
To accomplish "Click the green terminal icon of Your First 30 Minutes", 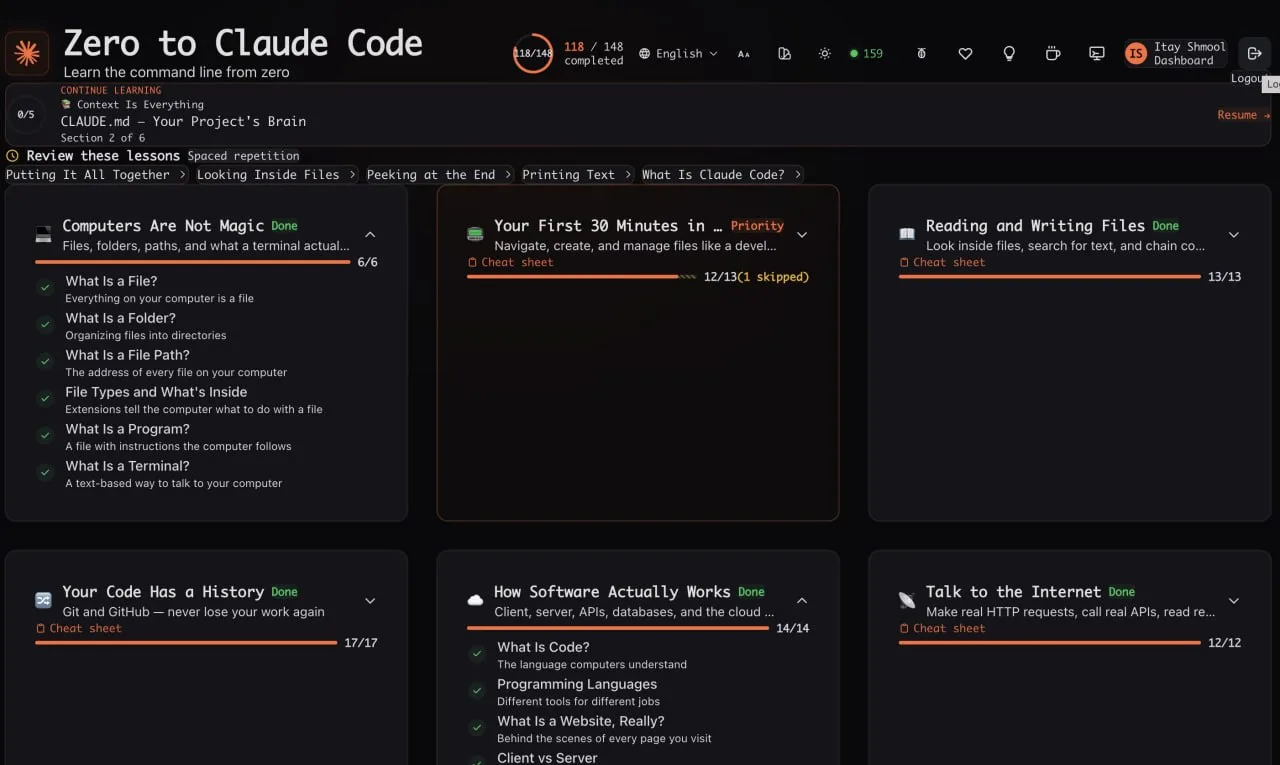I will [475, 235].
